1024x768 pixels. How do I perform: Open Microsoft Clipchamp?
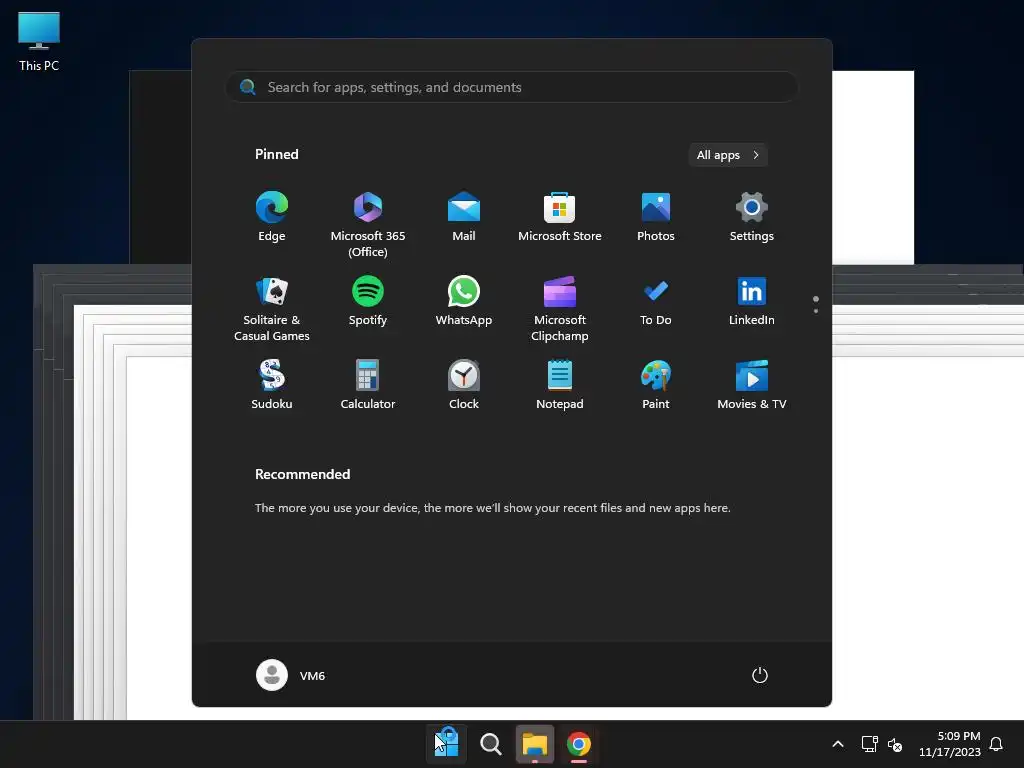click(x=560, y=309)
